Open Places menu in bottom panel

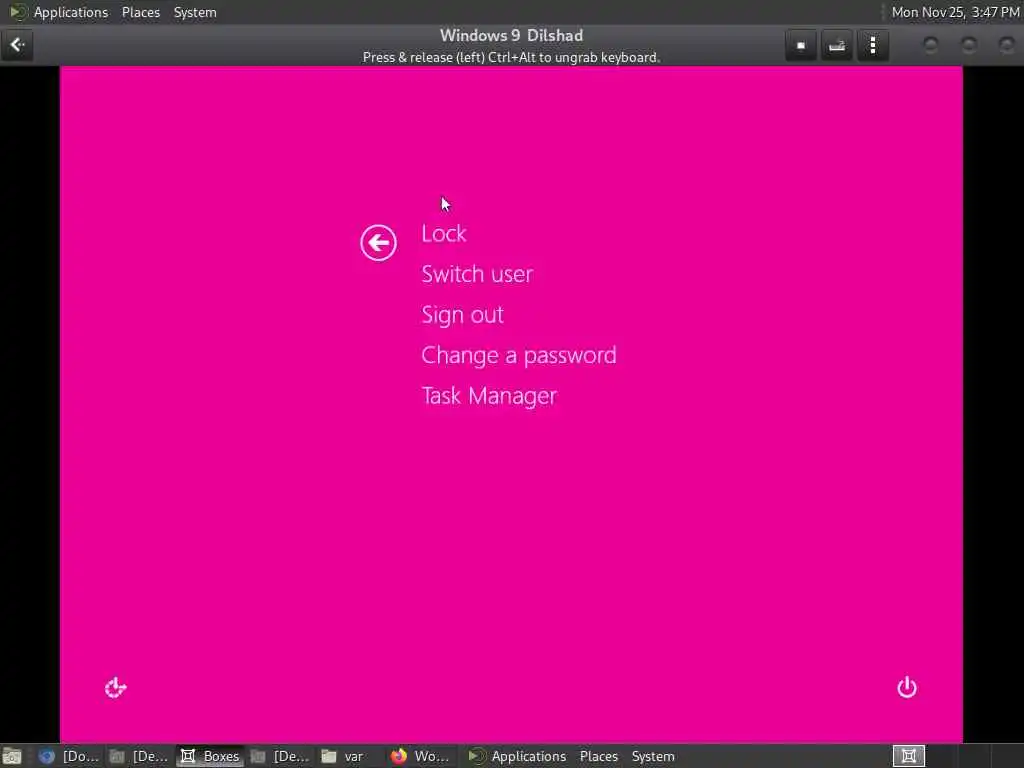pyautogui.click(x=598, y=756)
